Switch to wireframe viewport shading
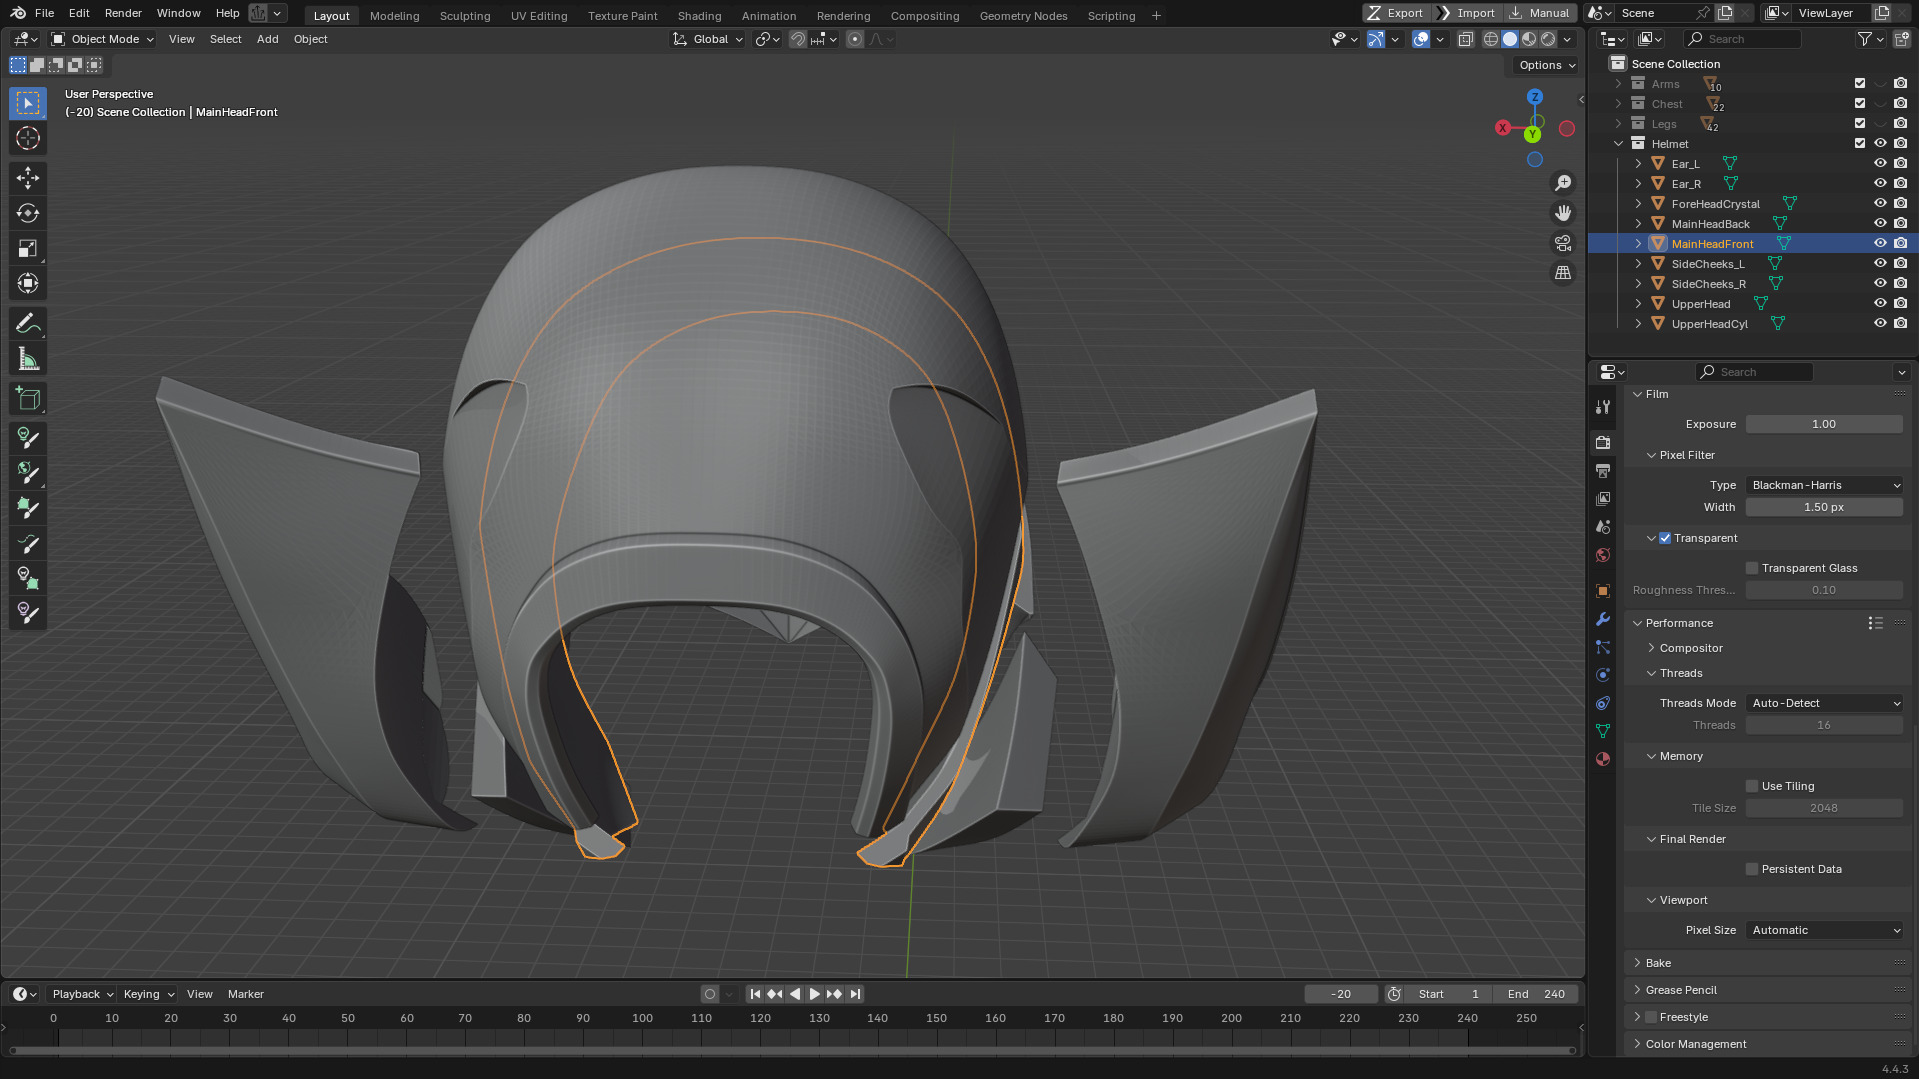Image resolution: width=1919 pixels, height=1079 pixels. pyautogui.click(x=1491, y=39)
